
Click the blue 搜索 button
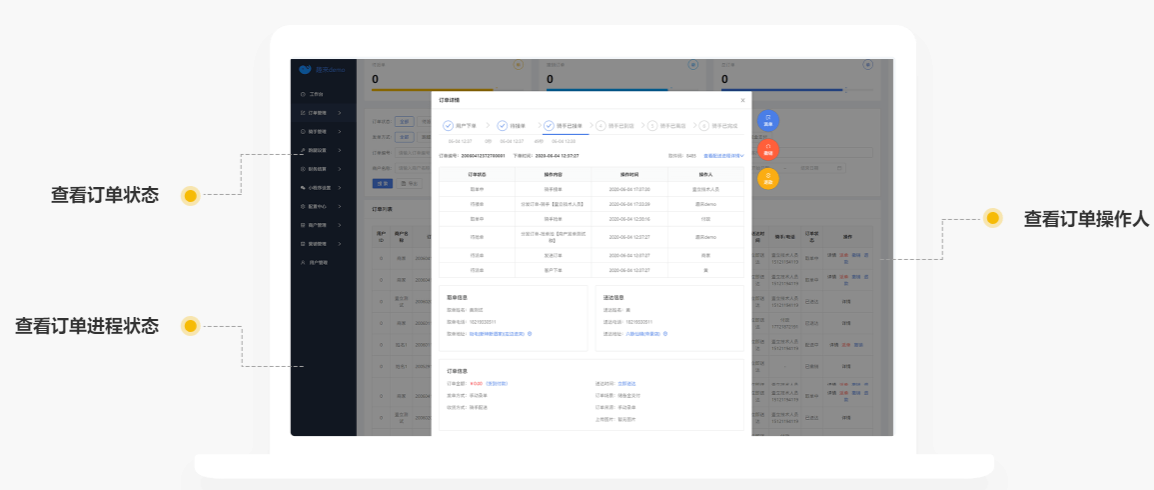[383, 182]
